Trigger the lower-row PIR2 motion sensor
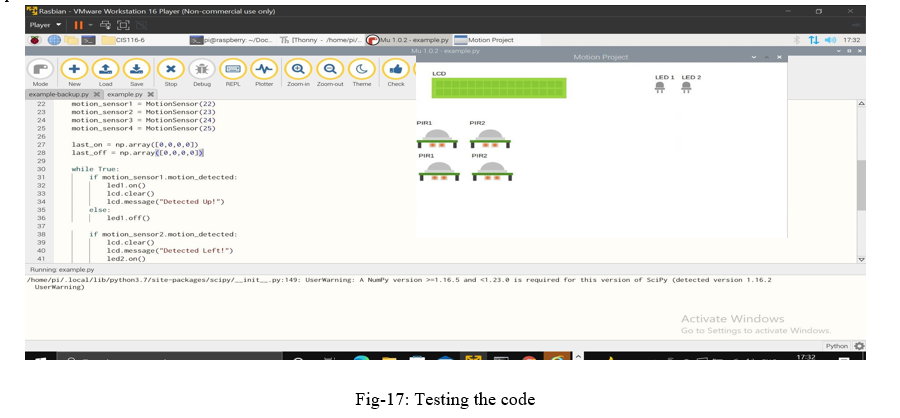The width and height of the screenshot is (900, 418). tap(492, 171)
